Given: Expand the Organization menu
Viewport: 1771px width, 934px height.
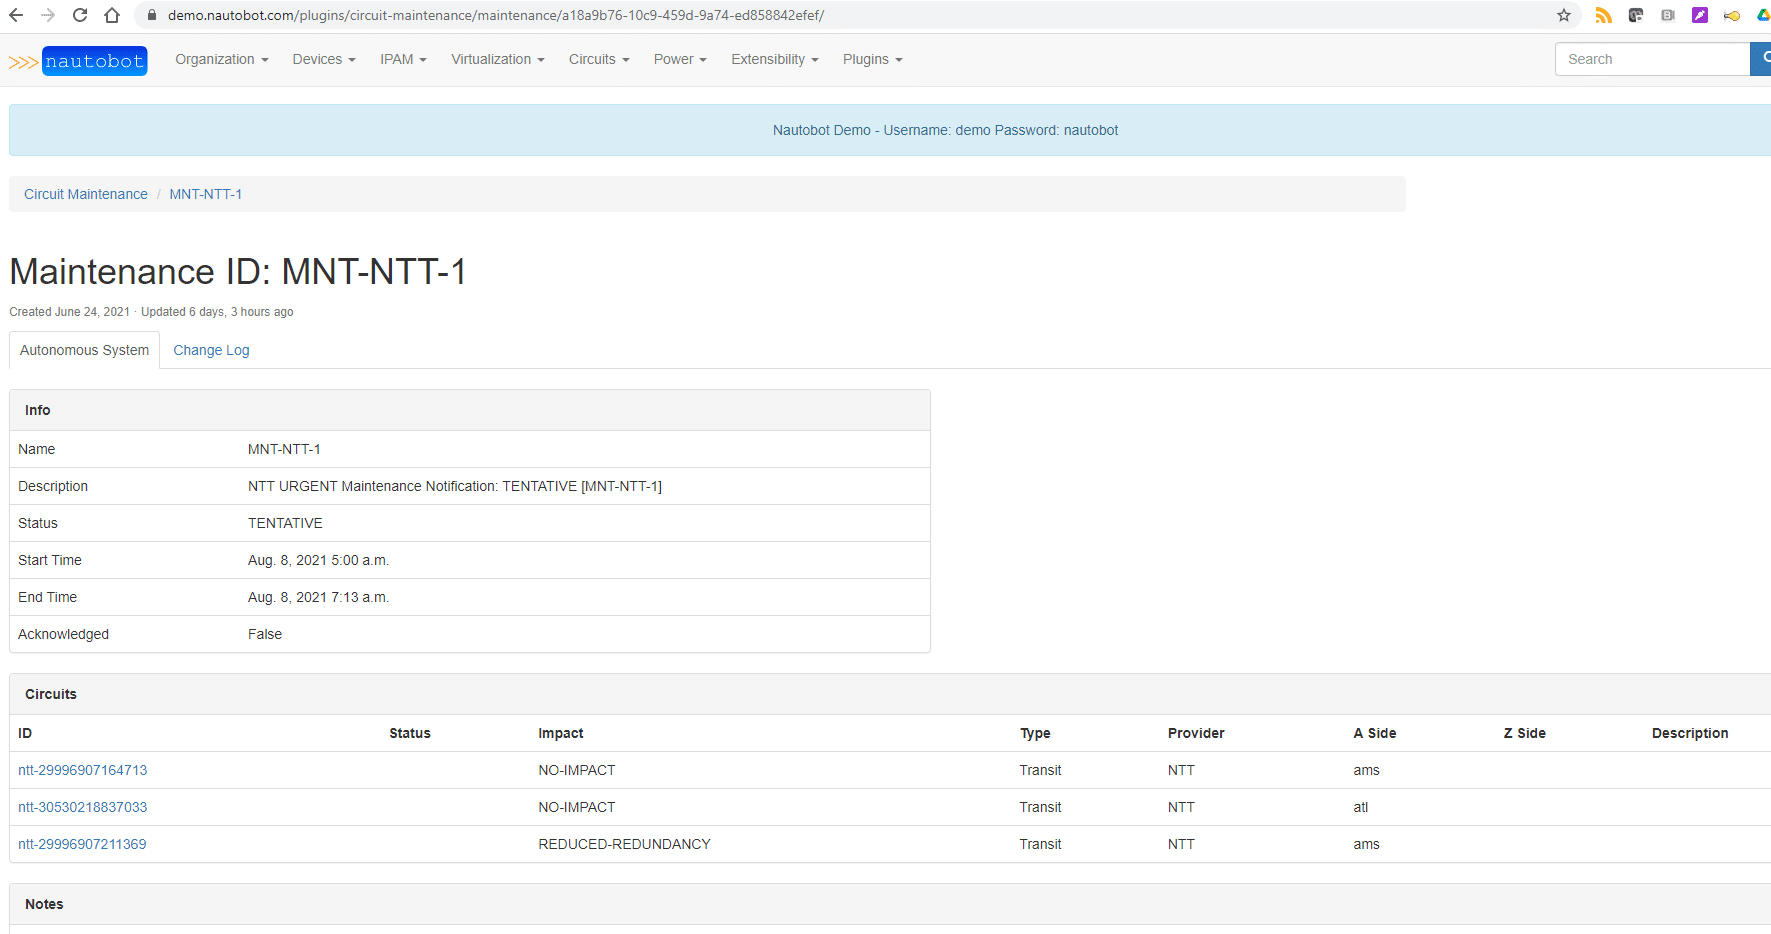Looking at the screenshot, I should point(222,59).
